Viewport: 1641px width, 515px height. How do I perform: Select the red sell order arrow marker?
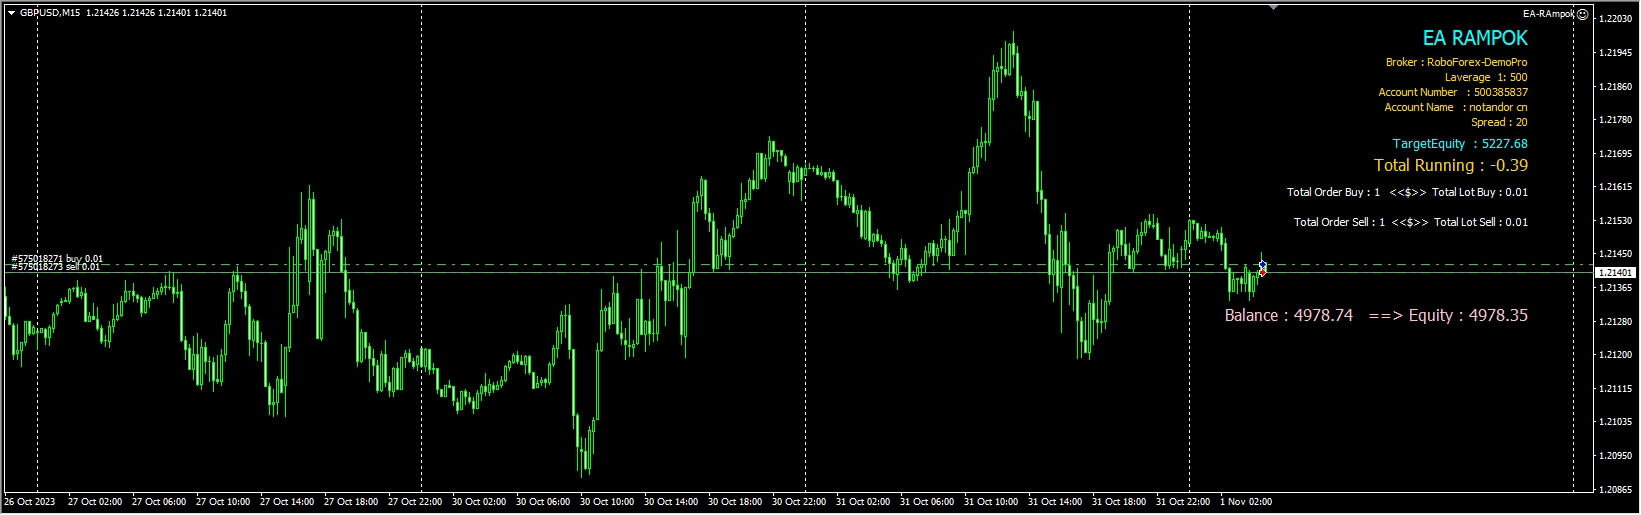pyautogui.click(x=1262, y=272)
